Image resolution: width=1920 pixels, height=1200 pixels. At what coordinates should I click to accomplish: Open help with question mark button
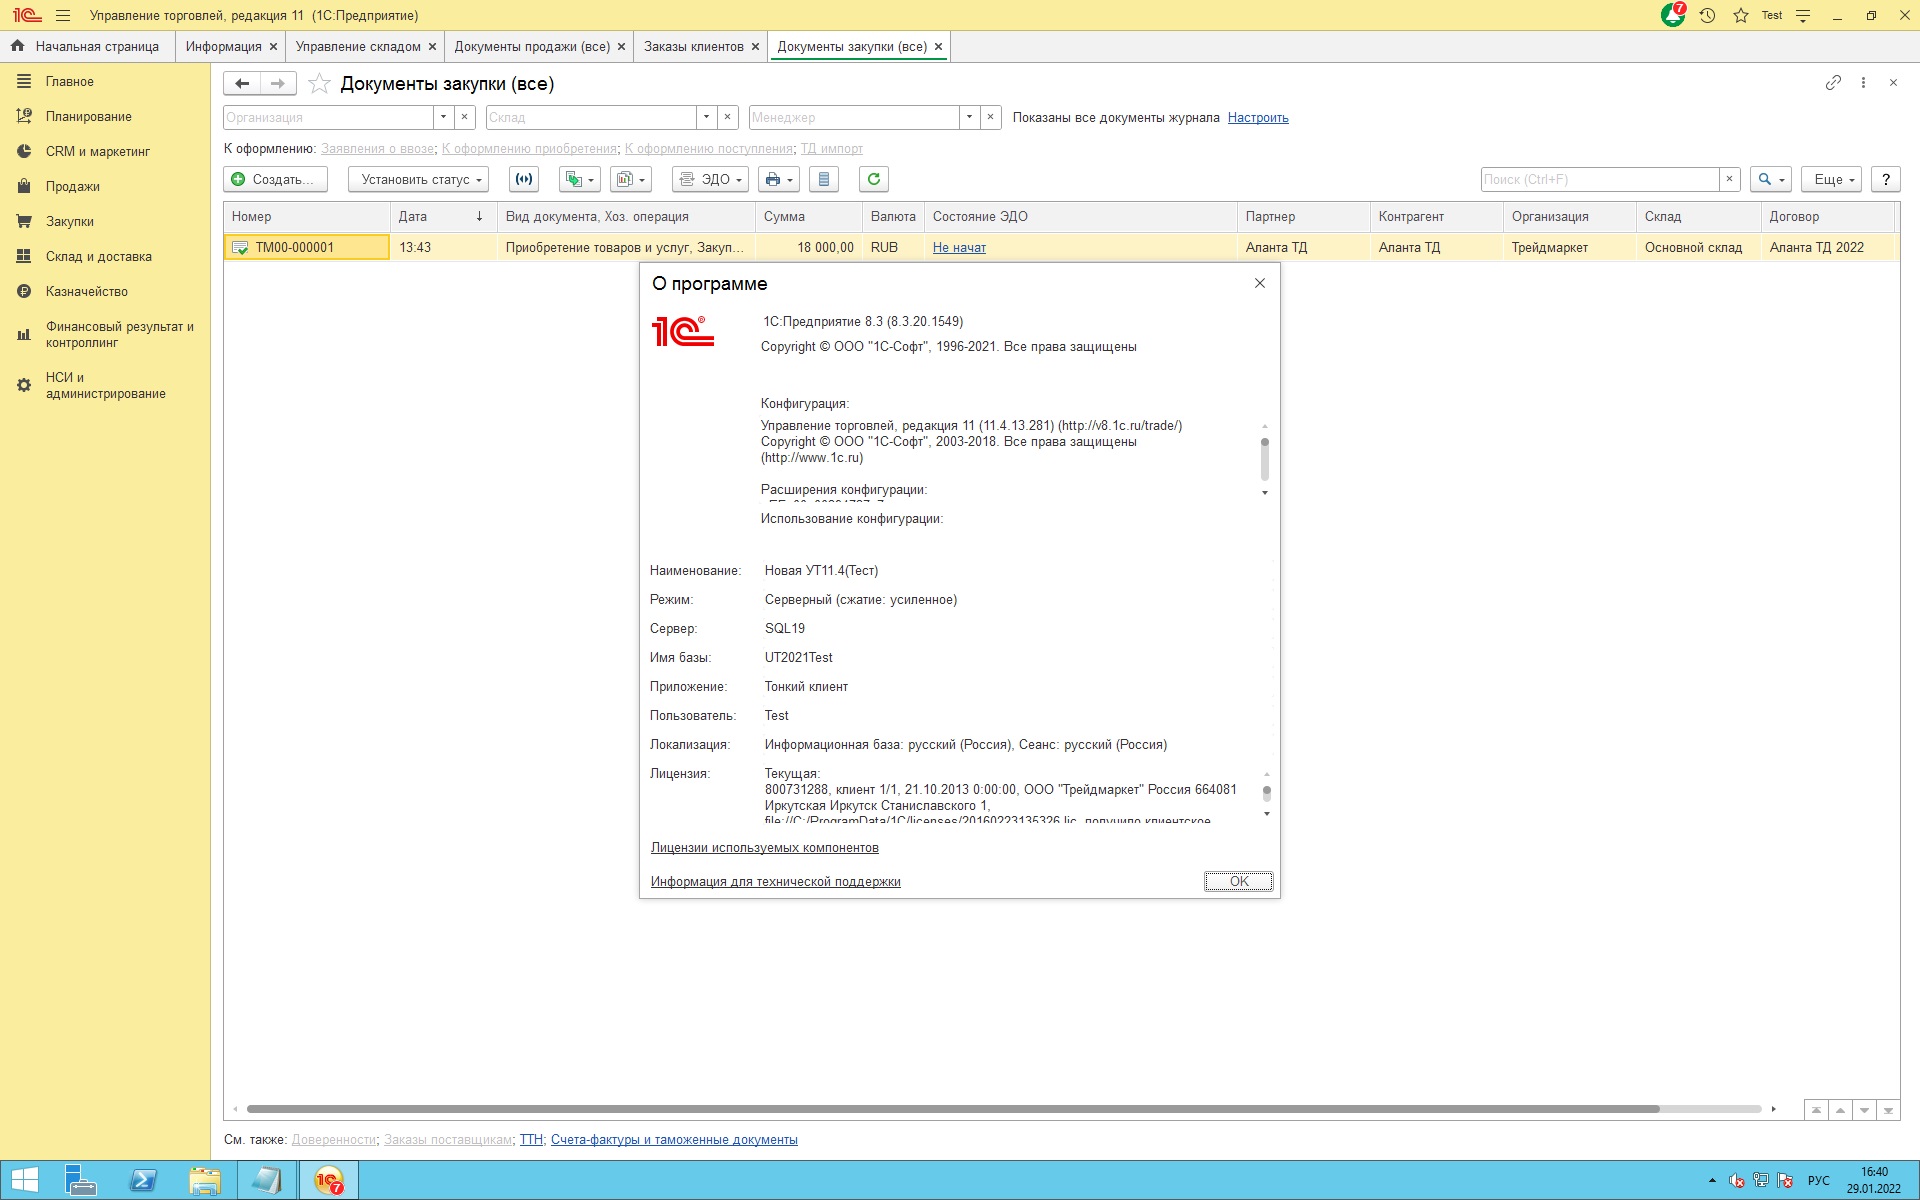[1886, 179]
